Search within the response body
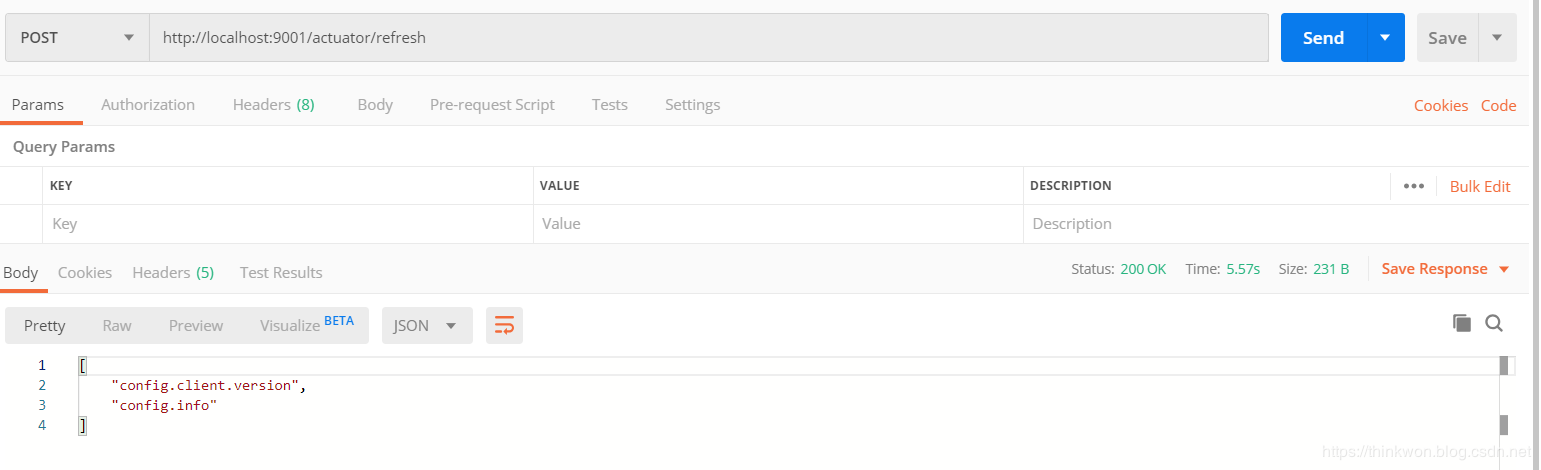1541x470 pixels. click(1494, 323)
